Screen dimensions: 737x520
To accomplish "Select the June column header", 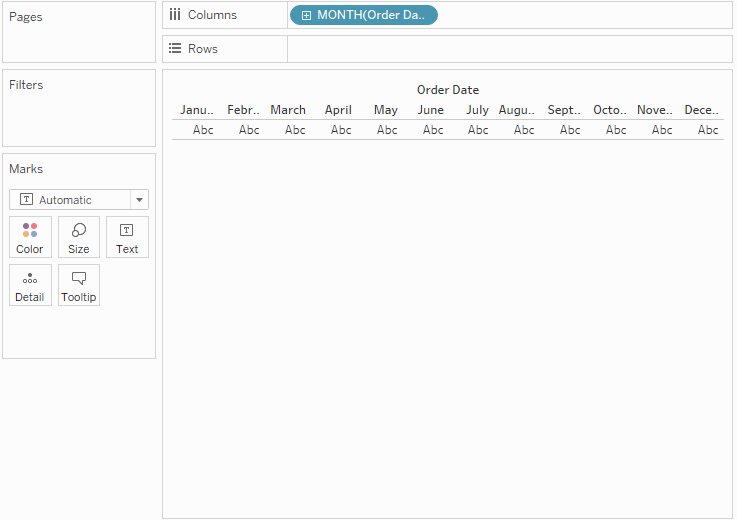I will pos(431,110).
